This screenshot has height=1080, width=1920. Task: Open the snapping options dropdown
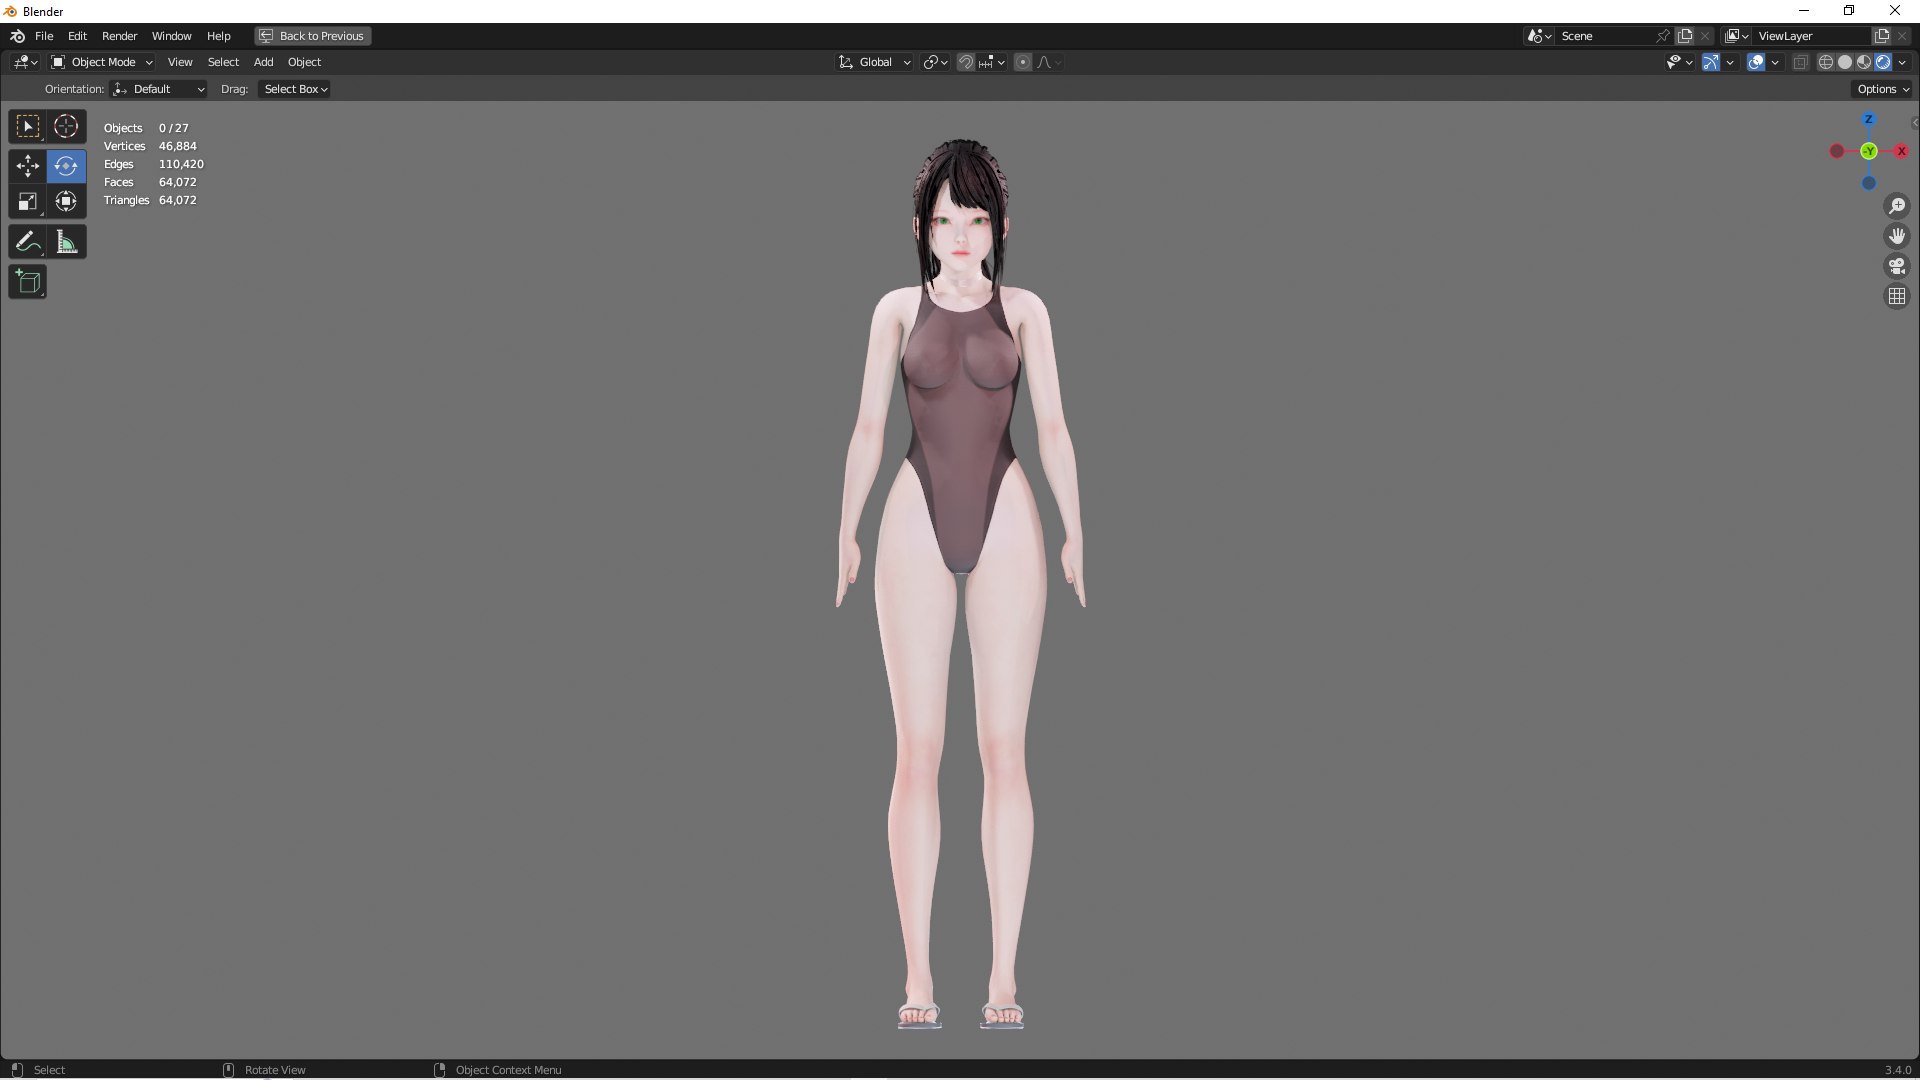992,62
